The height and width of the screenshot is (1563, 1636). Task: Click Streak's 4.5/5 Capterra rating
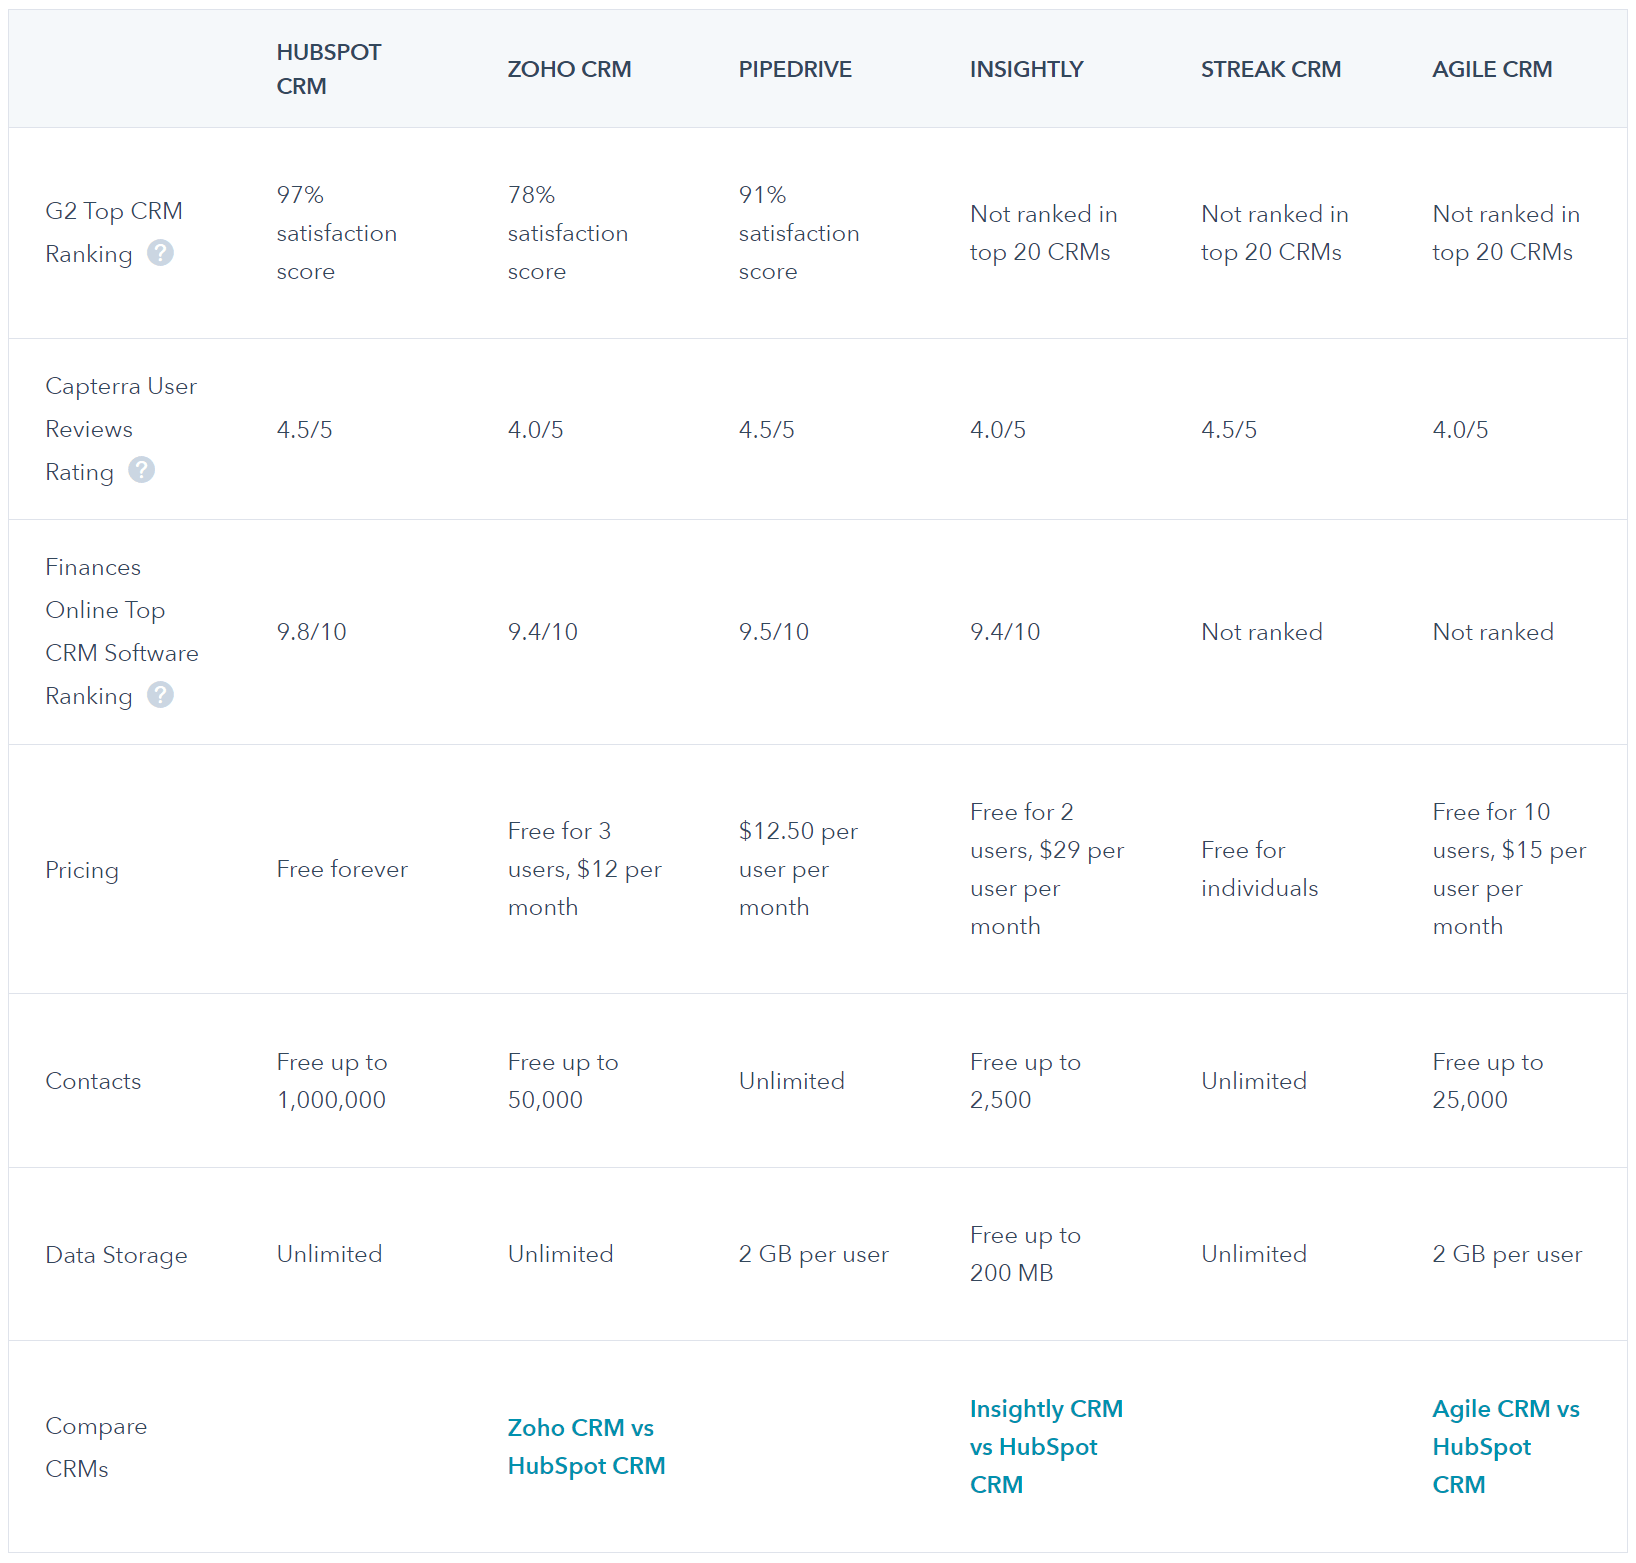[x=1228, y=429]
